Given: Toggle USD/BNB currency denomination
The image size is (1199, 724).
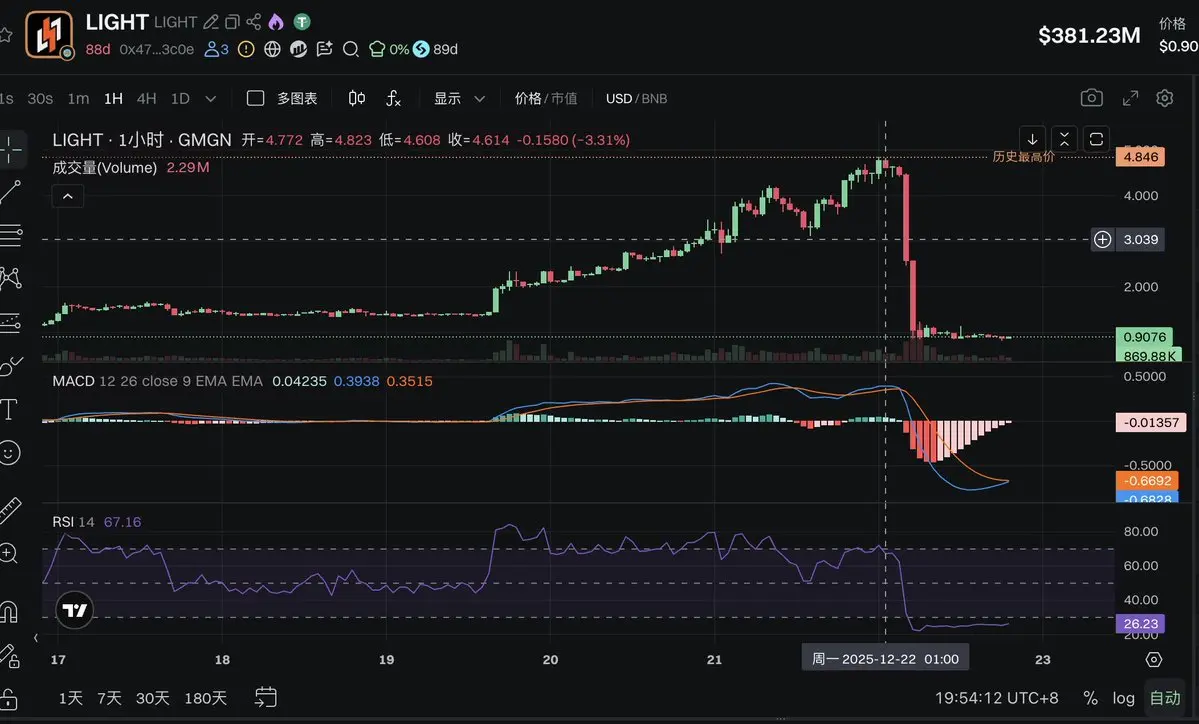Looking at the screenshot, I should 636,99.
